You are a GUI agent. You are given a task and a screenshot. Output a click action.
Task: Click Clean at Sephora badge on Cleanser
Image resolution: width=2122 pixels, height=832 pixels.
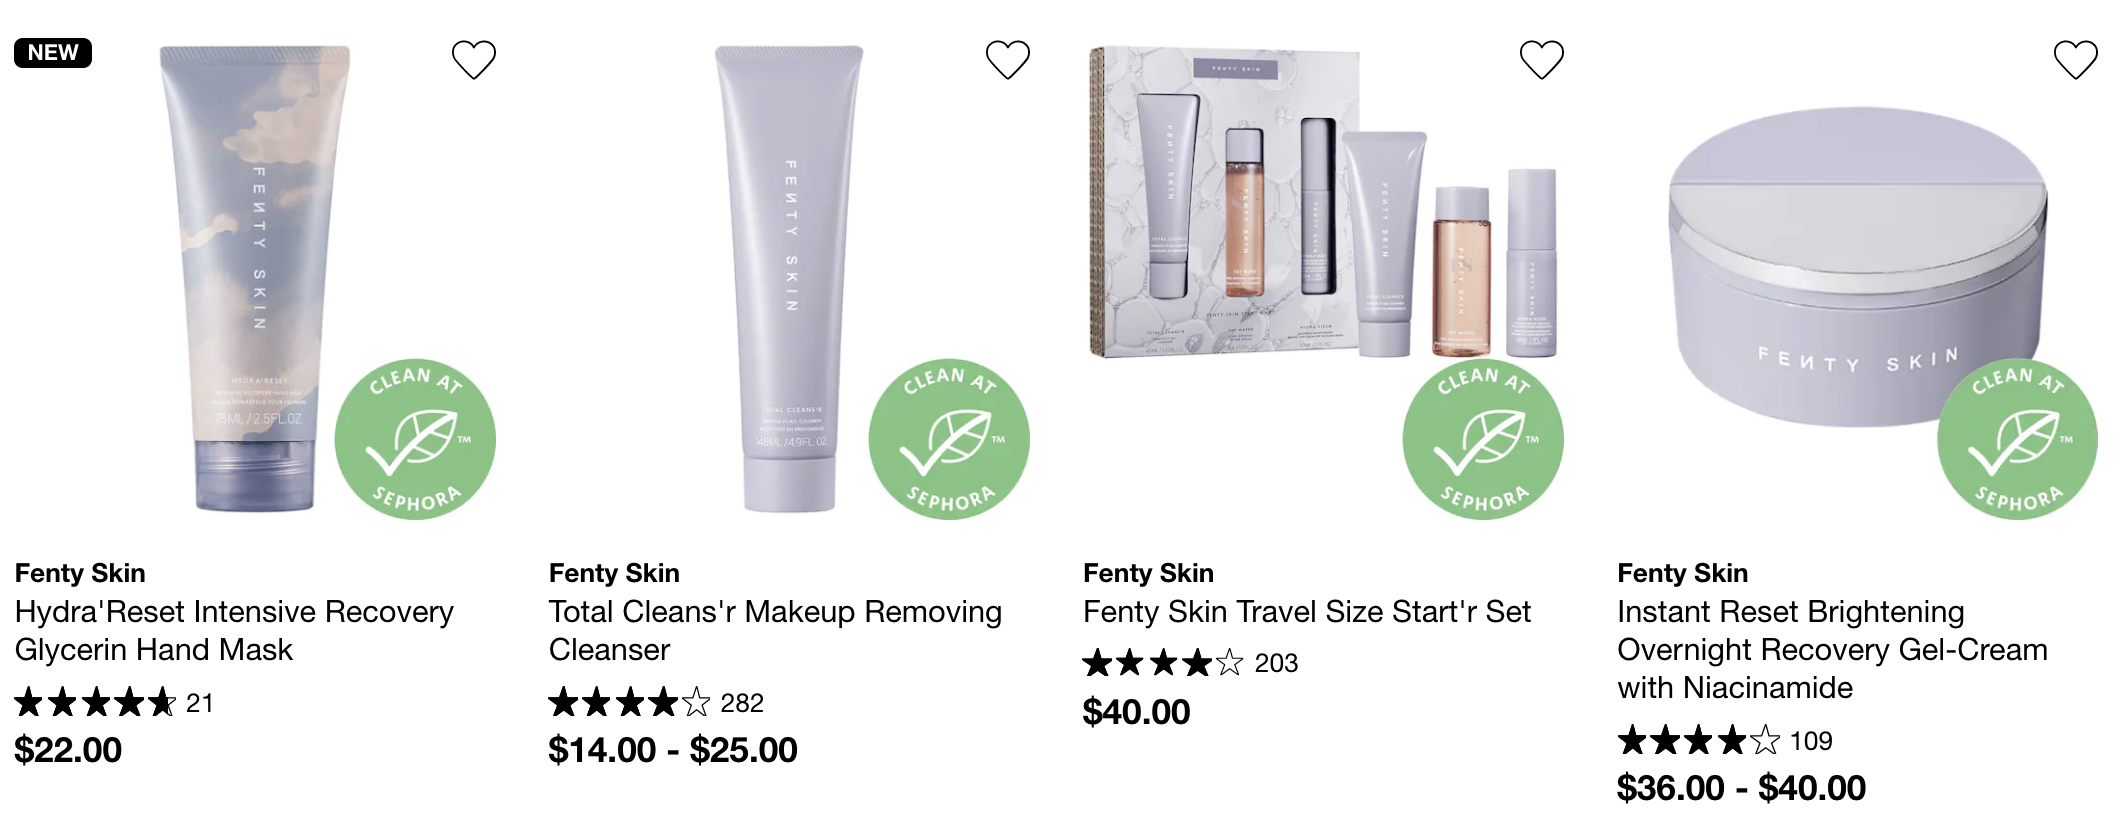click(x=949, y=439)
